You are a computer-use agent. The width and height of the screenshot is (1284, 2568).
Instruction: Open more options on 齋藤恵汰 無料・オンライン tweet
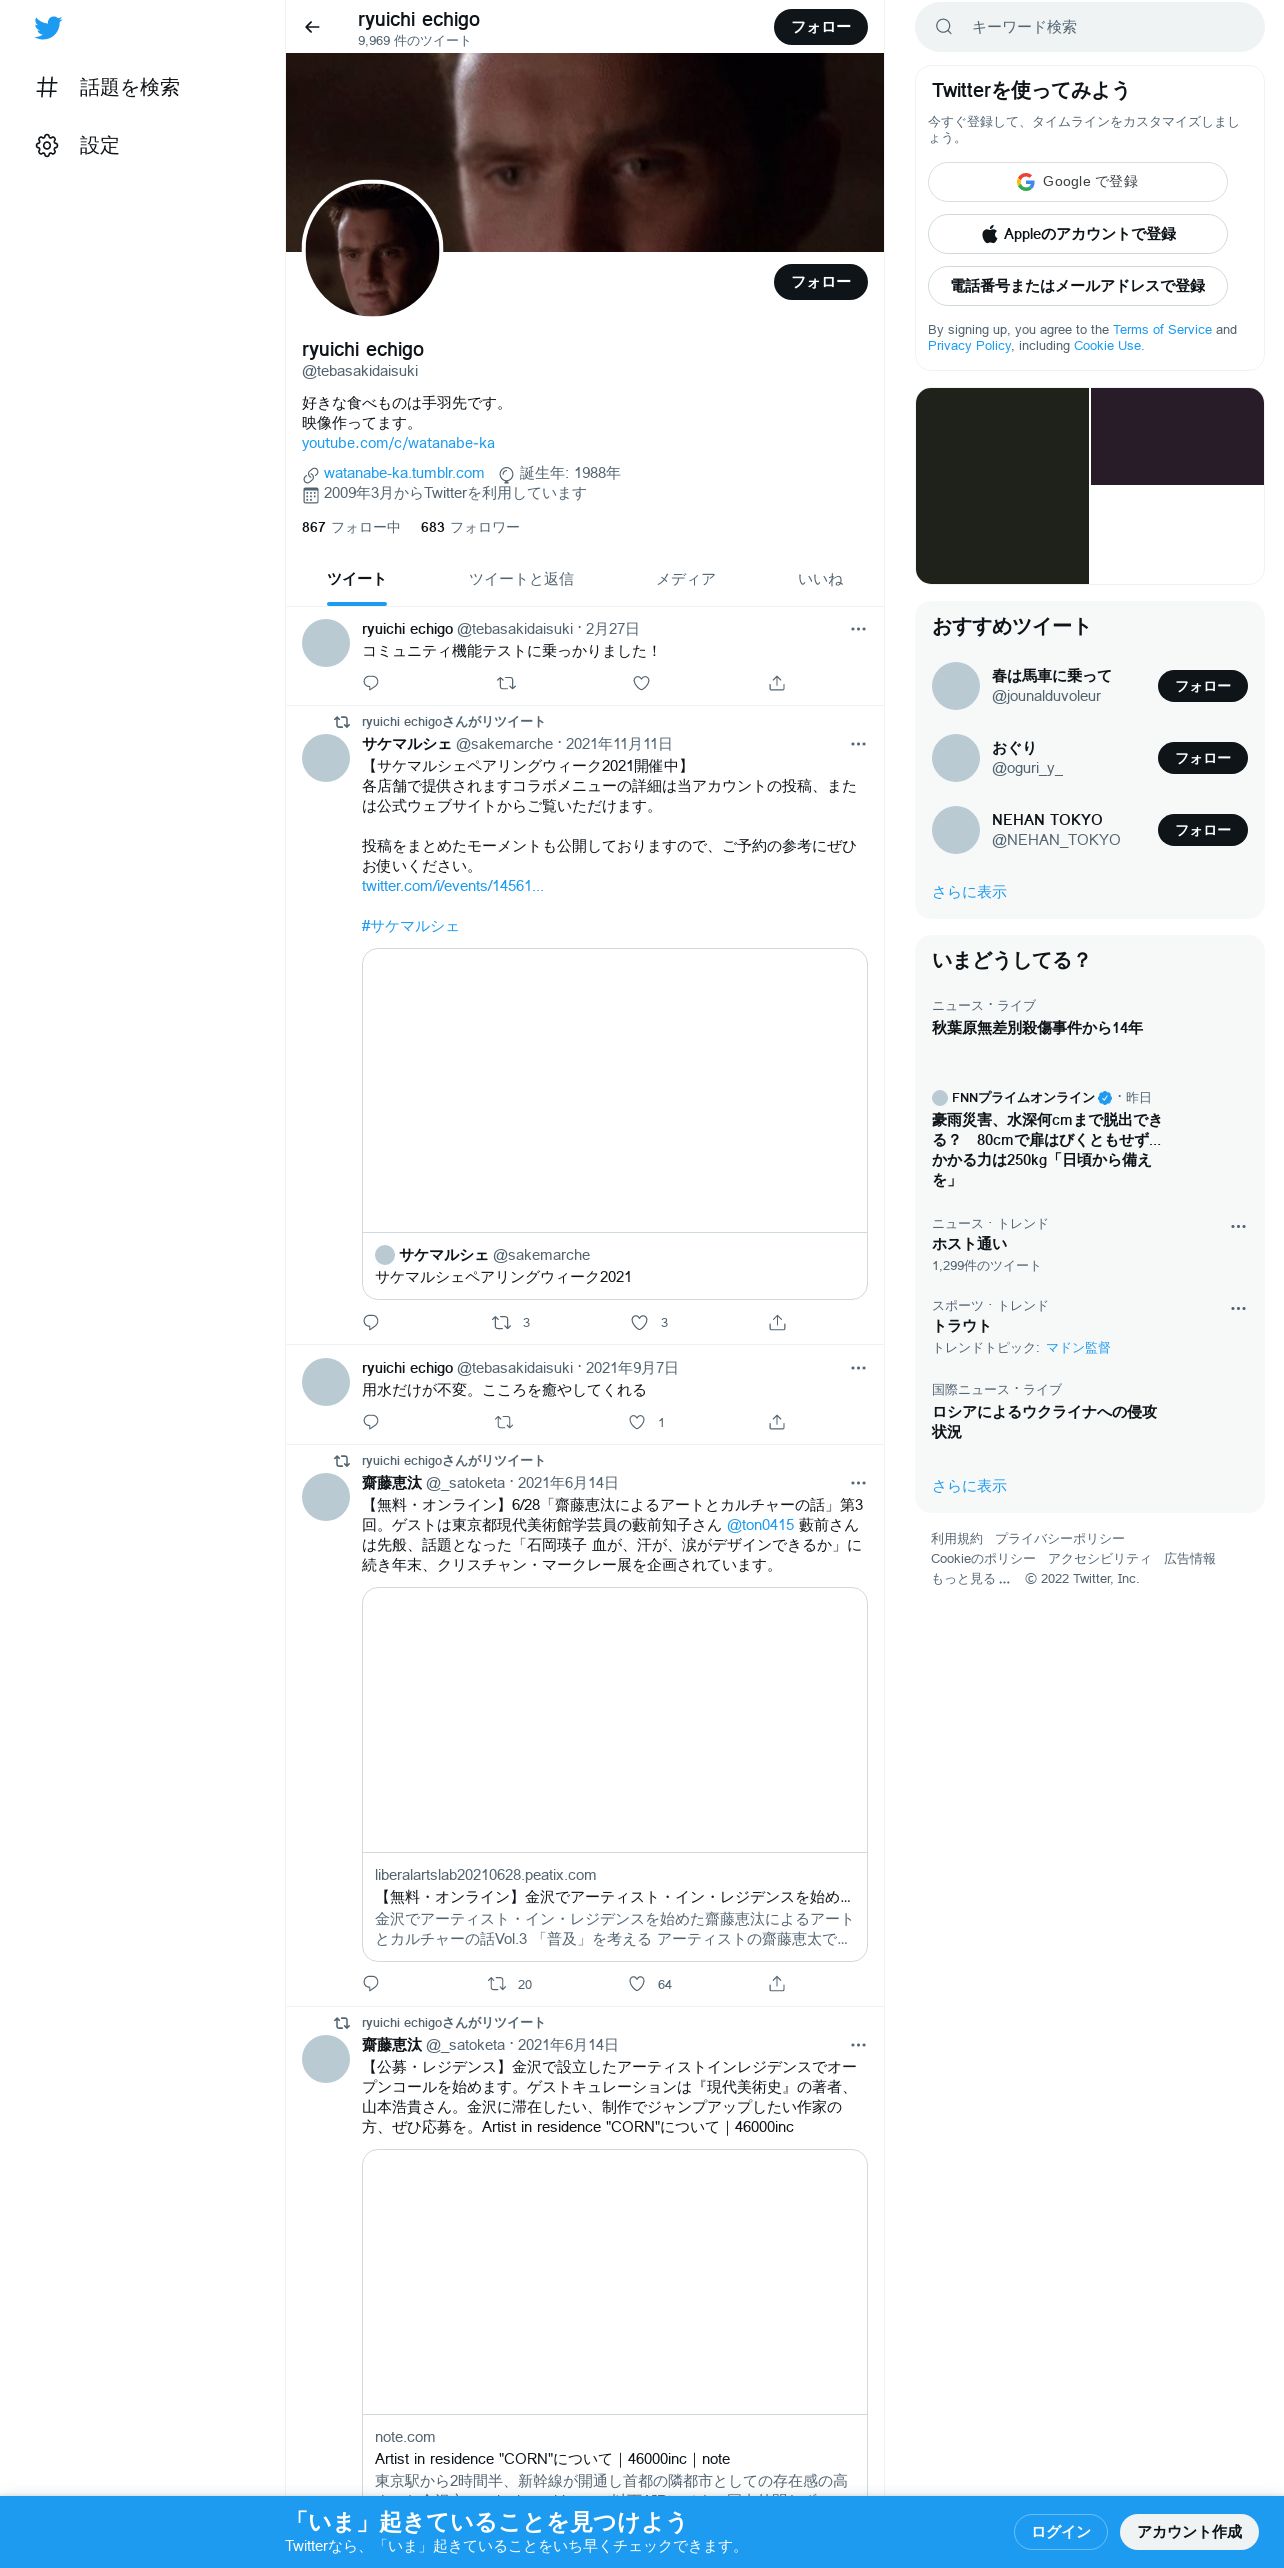[x=858, y=1483]
